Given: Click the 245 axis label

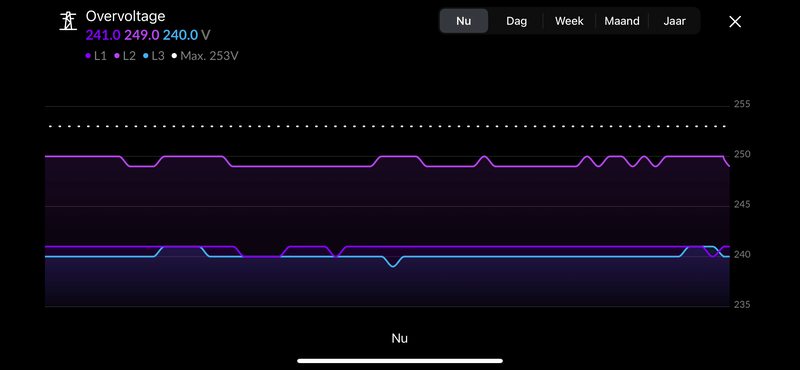Looking at the screenshot, I should 742,205.
